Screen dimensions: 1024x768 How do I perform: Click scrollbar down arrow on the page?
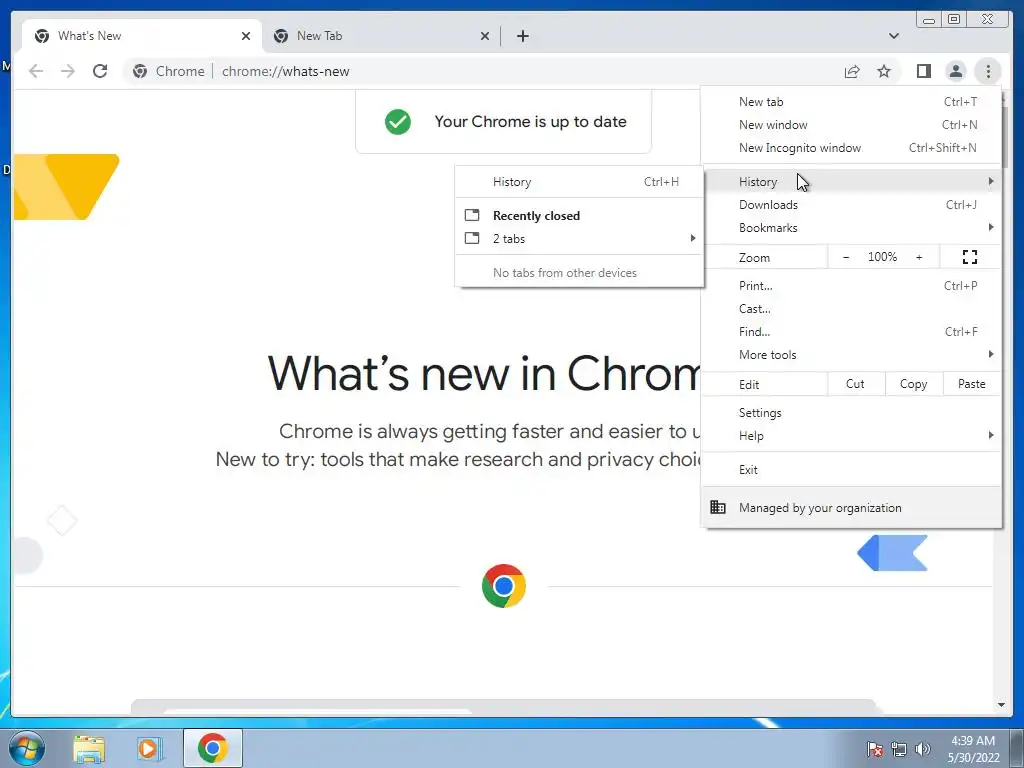(x=1001, y=705)
